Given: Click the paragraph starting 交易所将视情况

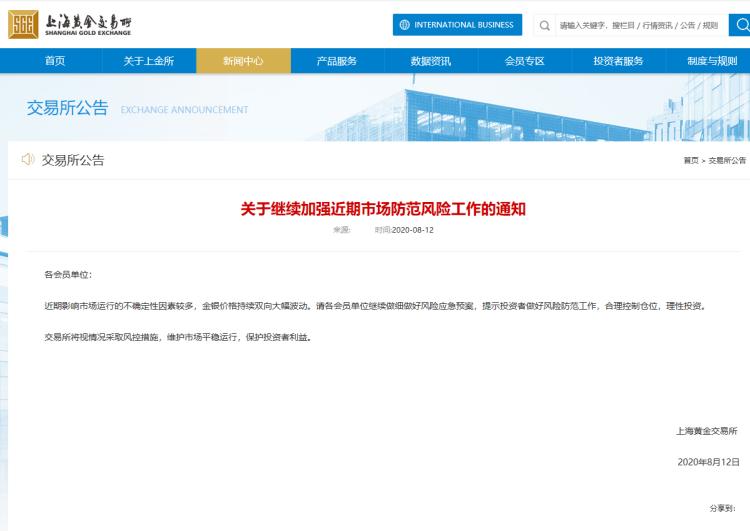Looking at the screenshot, I should coord(178,337).
